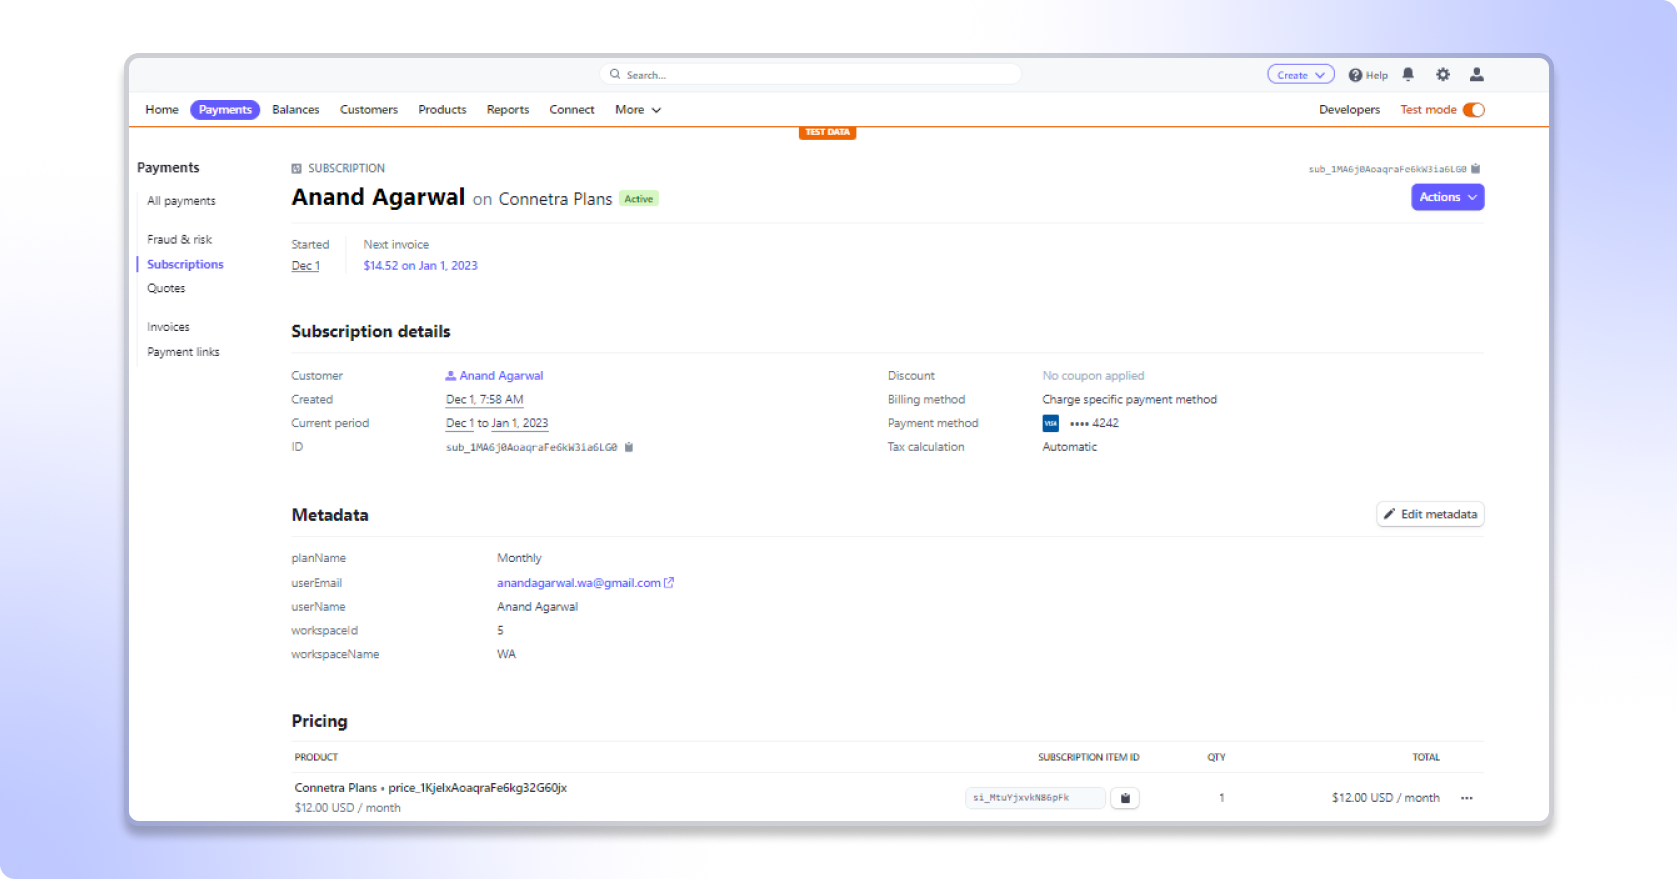Image resolution: width=1677 pixels, height=879 pixels.
Task: Open the next invoice $14.52 link
Action: pos(420,266)
